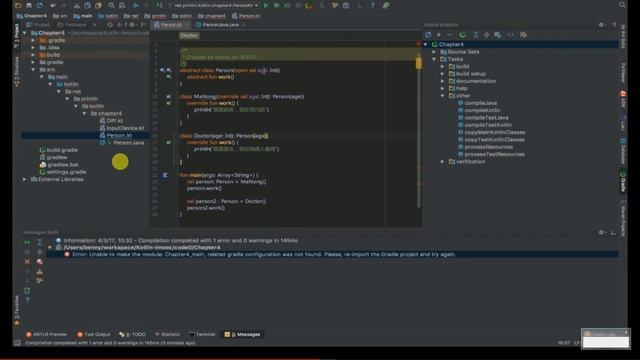Image resolution: width=640 pixels, height=360 pixels.
Task: Run the current configuration with green play button
Action: [x=266, y=5]
